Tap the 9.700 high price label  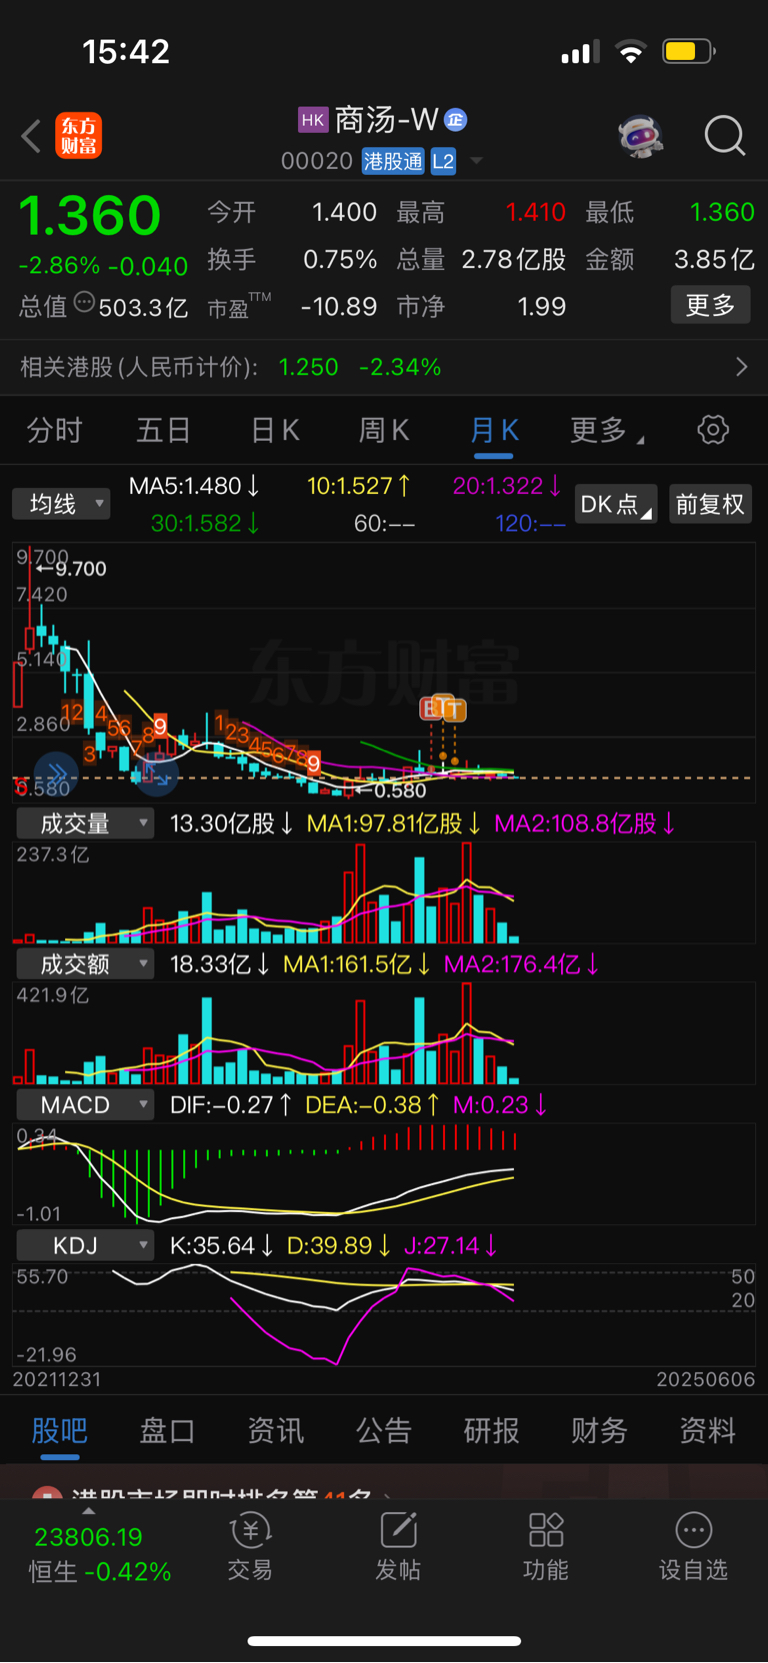click(80, 568)
